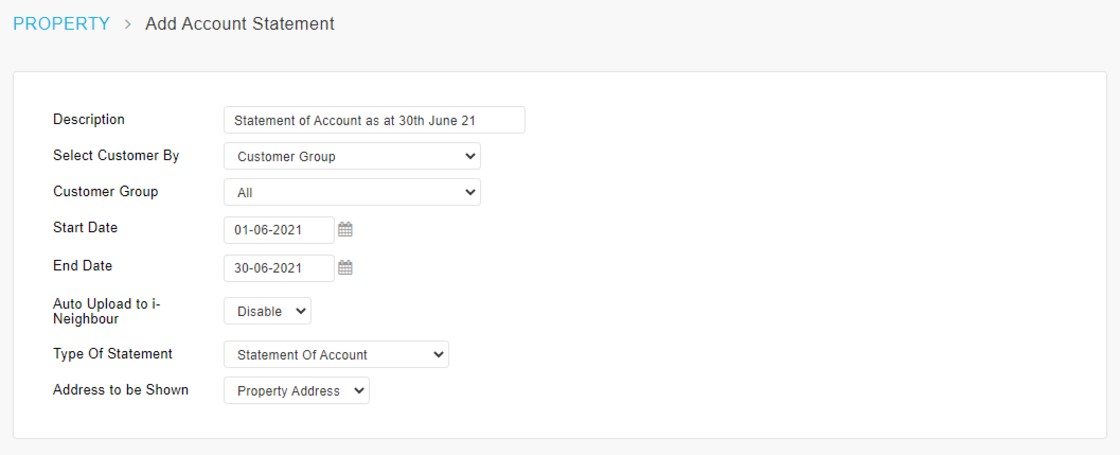
Task: Click the PROPERTY breadcrumb link
Action: (x=61, y=24)
